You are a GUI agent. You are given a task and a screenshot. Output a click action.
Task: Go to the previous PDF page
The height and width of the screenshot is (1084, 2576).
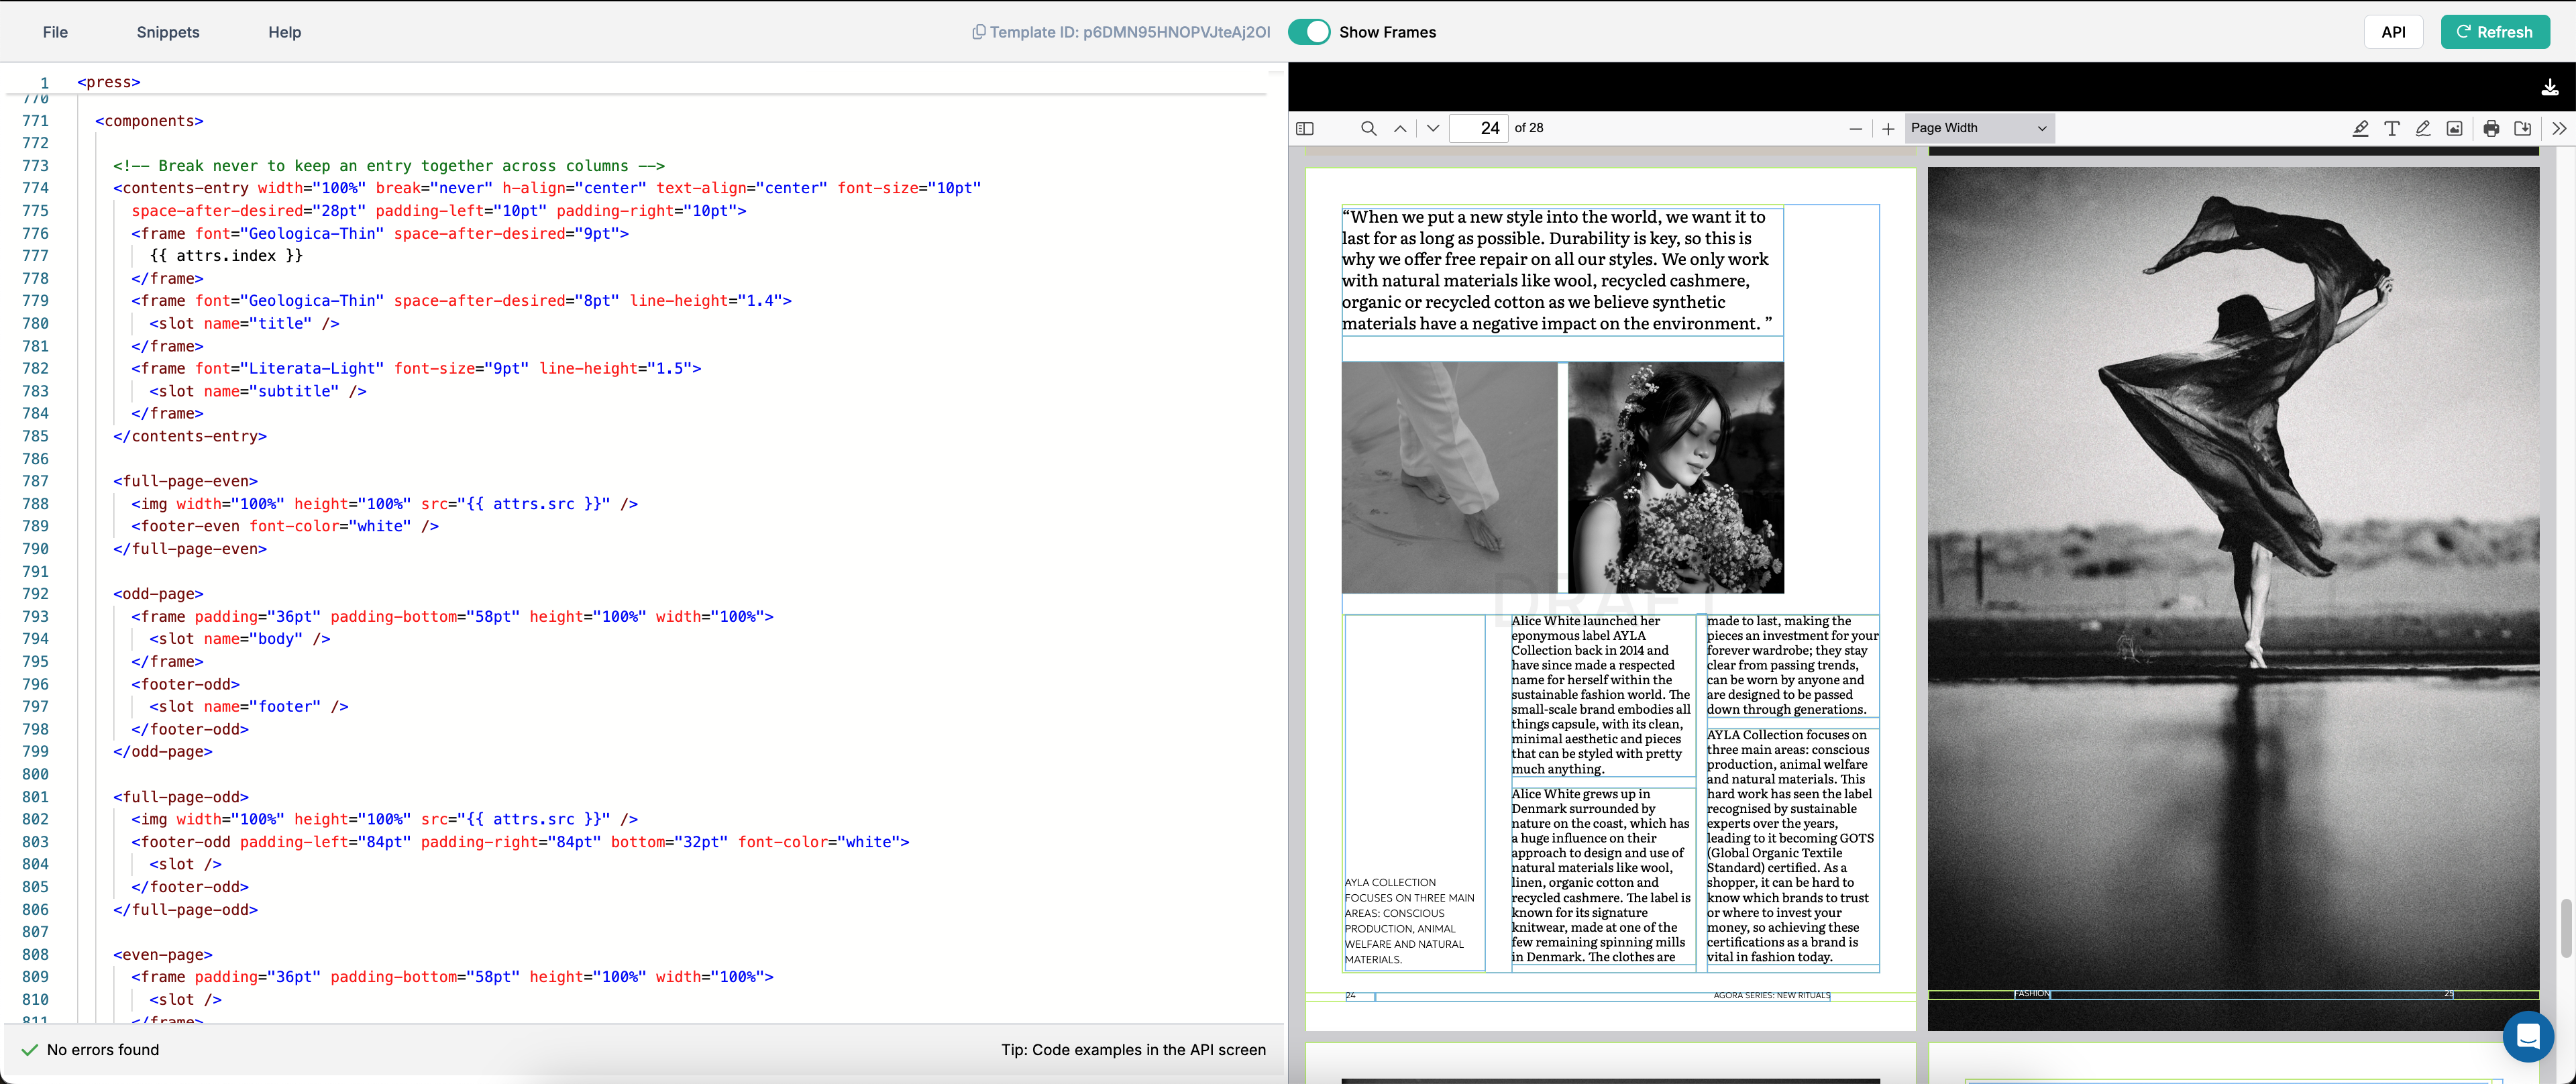click(1400, 128)
